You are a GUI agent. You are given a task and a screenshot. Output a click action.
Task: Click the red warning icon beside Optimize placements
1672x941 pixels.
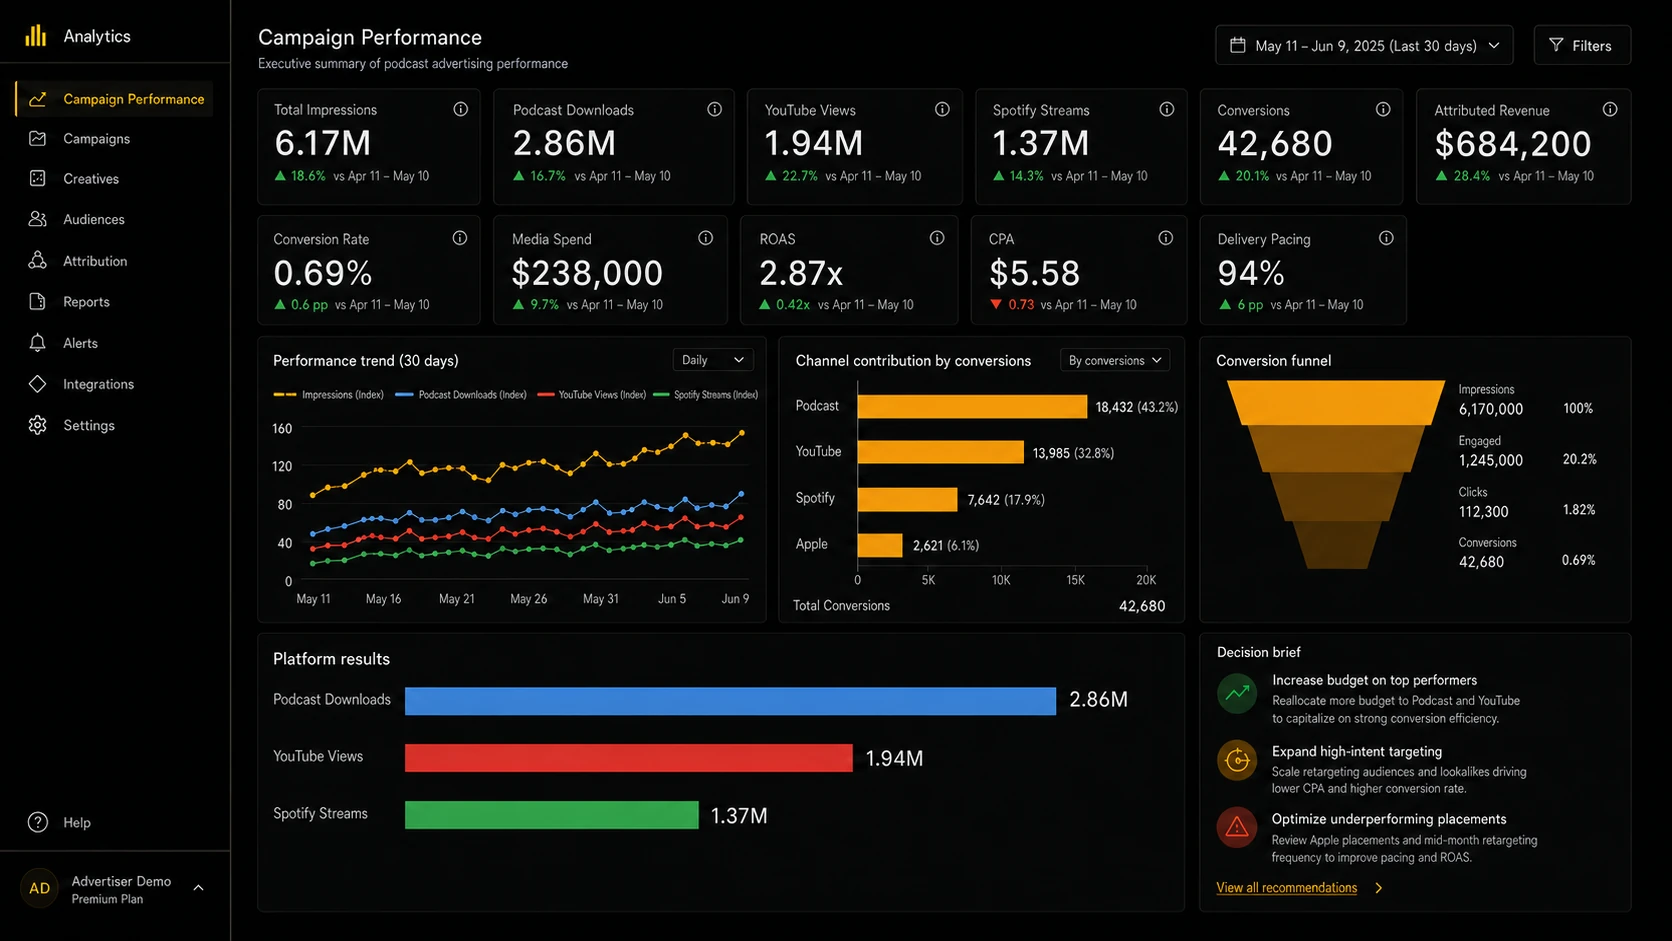[1237, 827]
